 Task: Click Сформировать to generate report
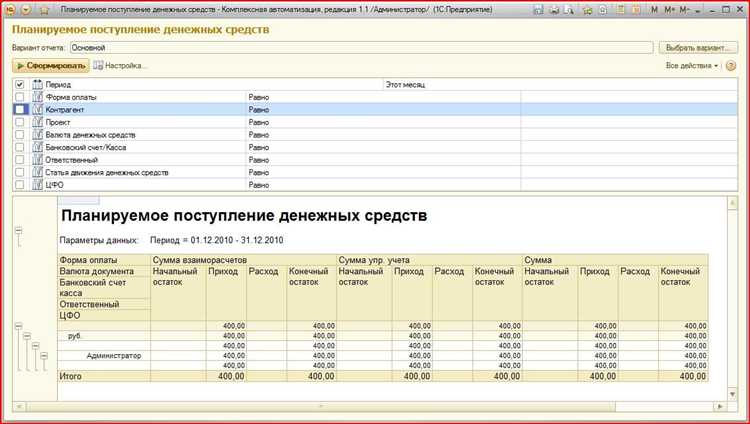[x=51, y=66]
